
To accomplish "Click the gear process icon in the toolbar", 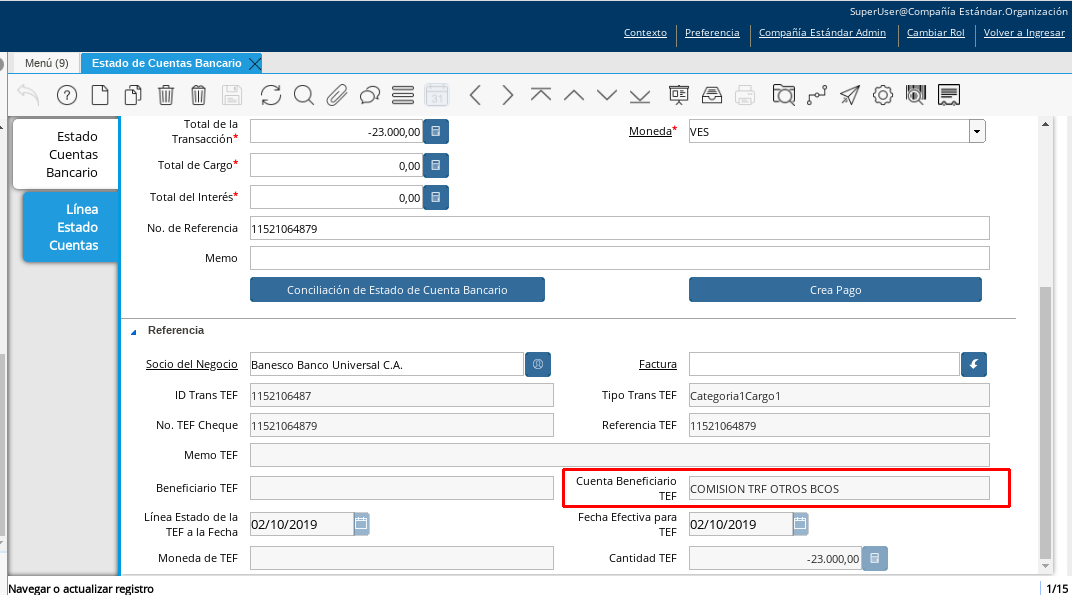I will click(882, 95).
